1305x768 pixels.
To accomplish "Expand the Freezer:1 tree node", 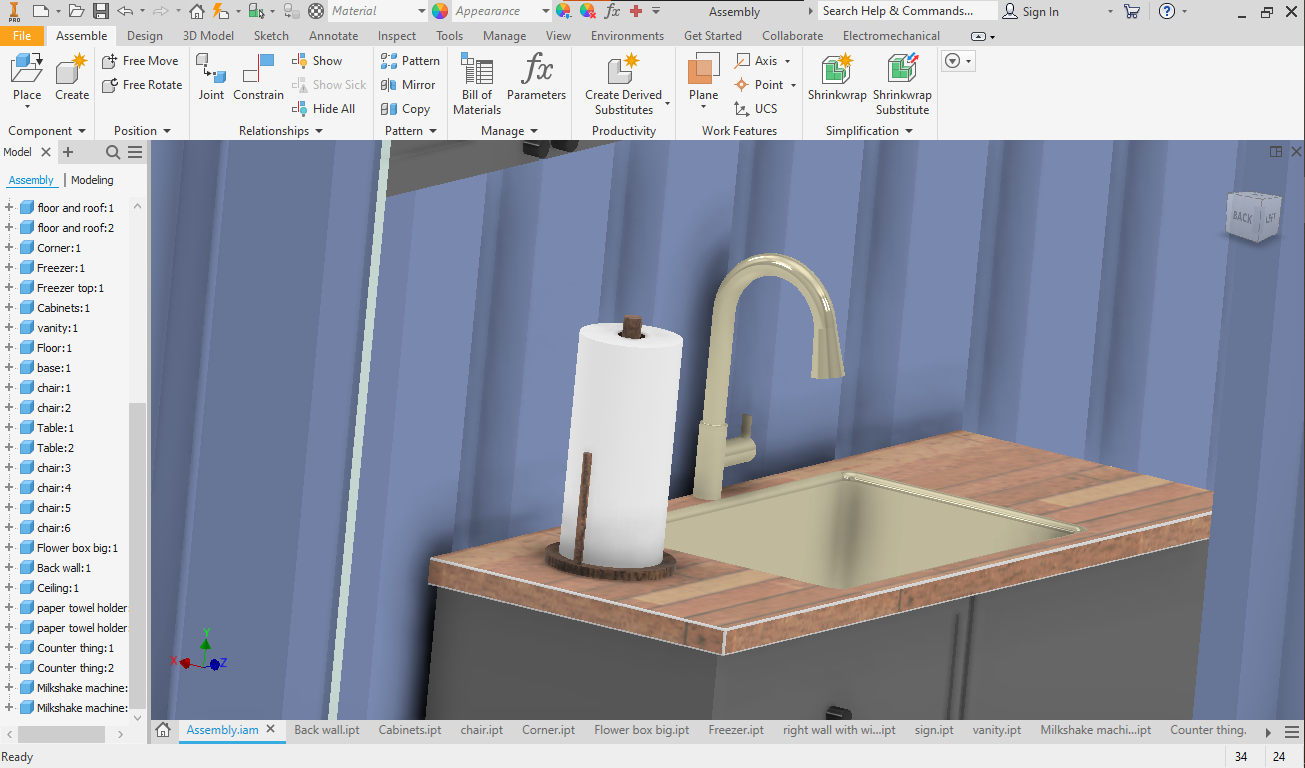I will (x=9, y=268).
